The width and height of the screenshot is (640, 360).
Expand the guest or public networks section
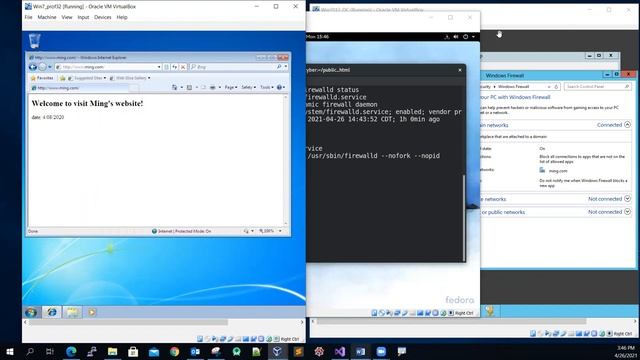tap(627, 212)
